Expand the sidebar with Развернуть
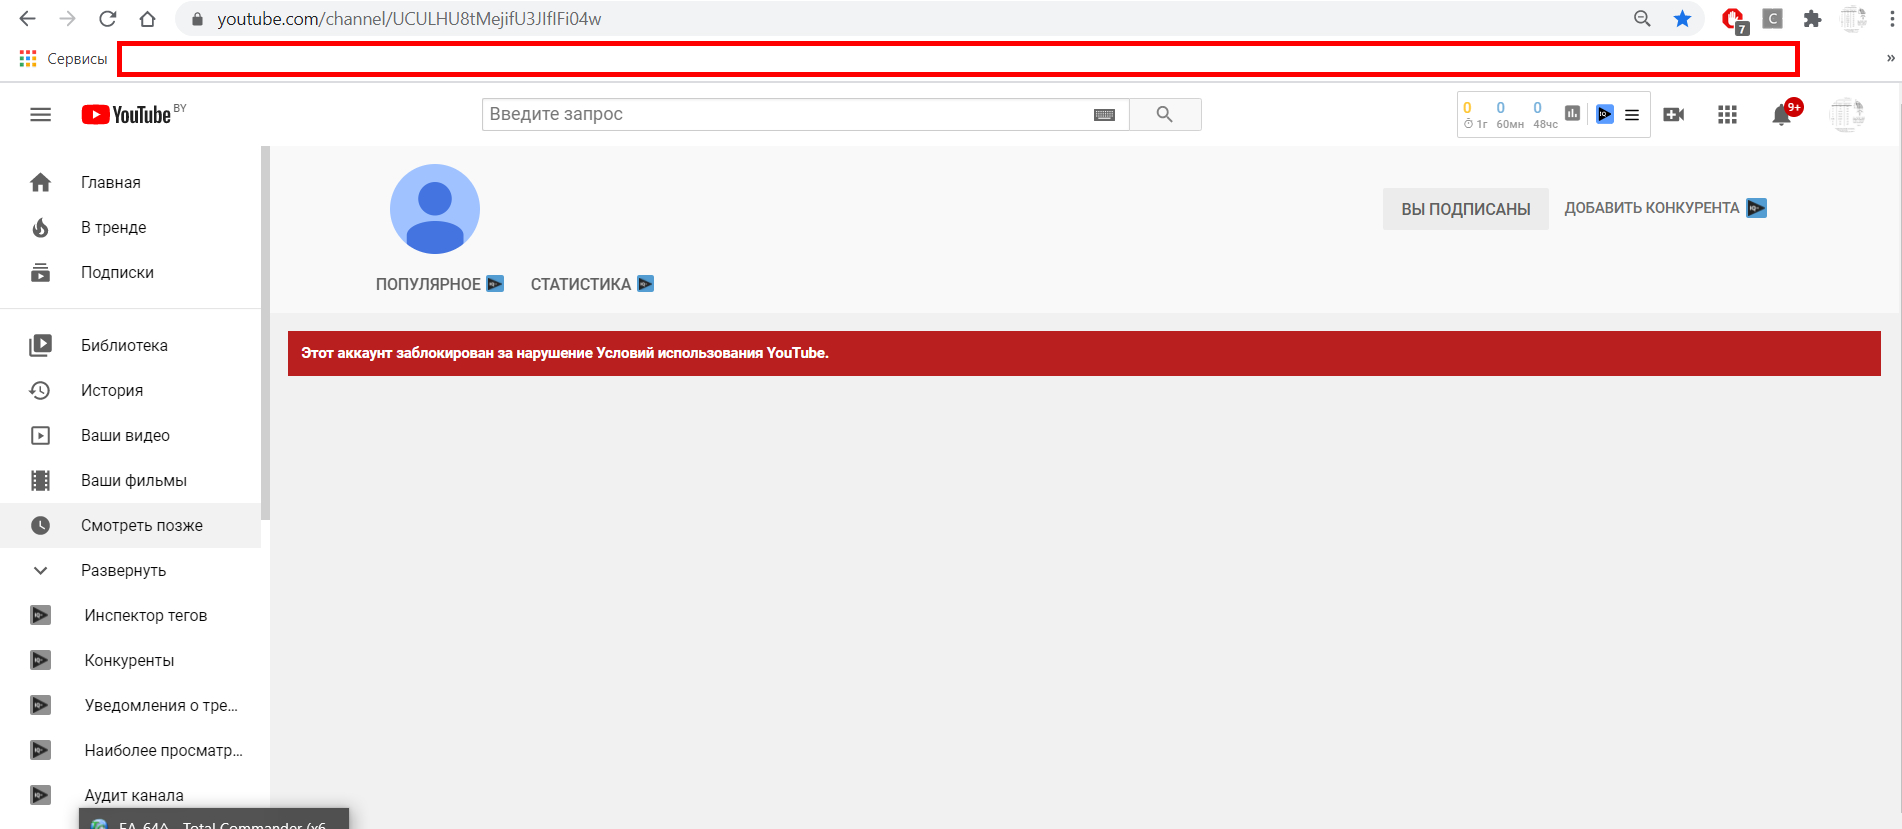The width and height of the screenshot is (1902, 829). tap(123, 570)
